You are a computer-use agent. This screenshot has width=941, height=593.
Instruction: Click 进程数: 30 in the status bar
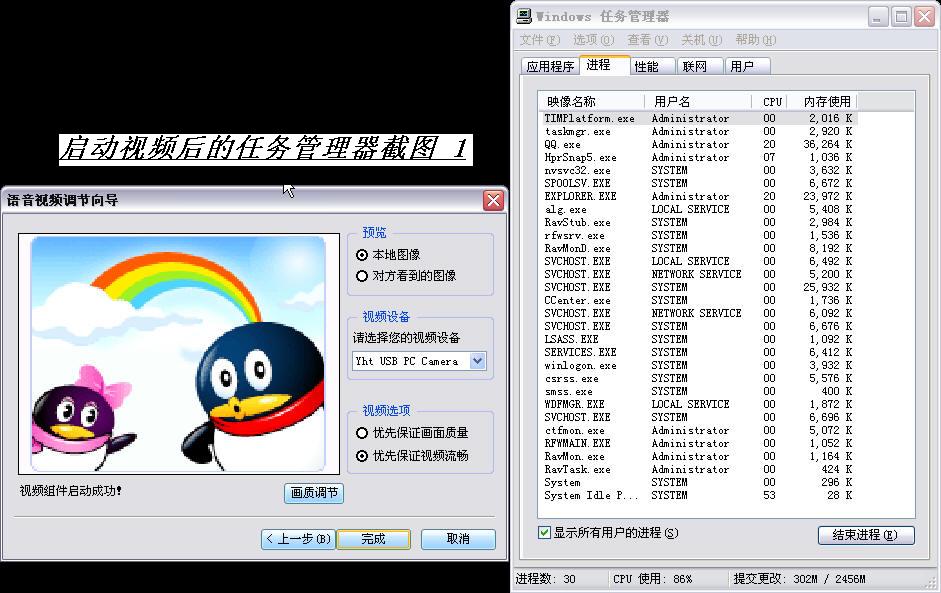pos(546,579)
